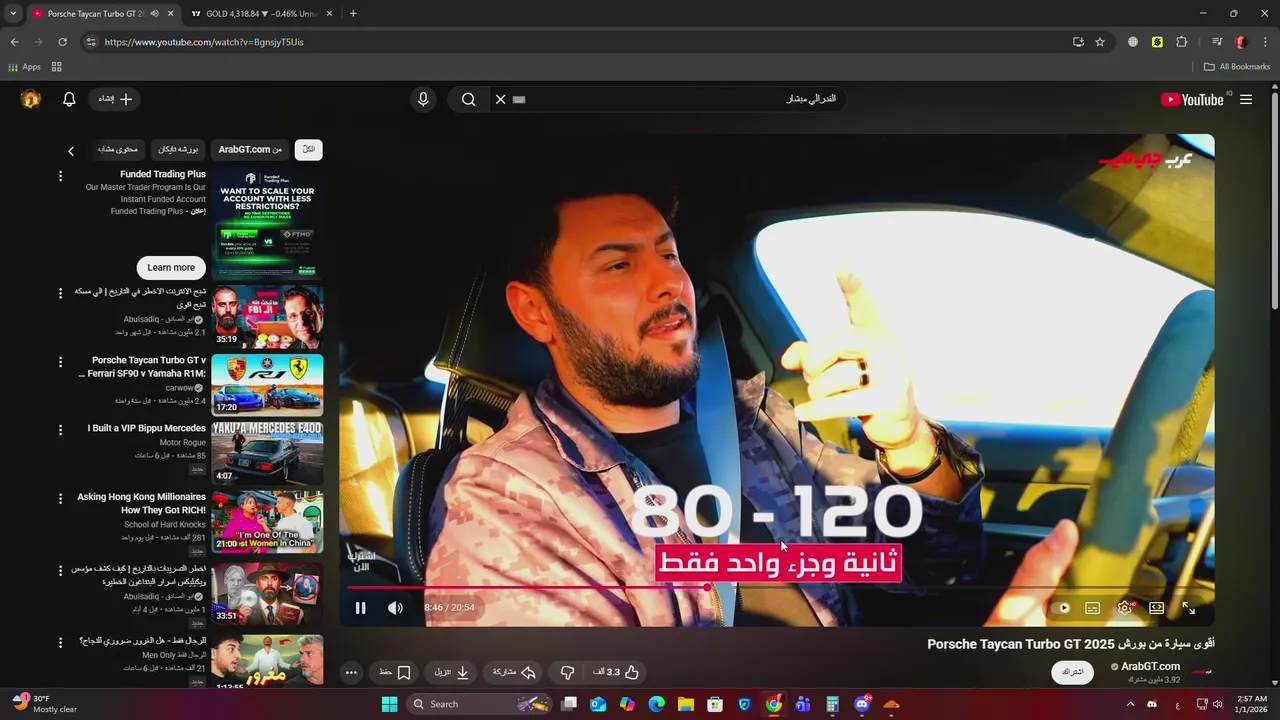Mute the video player volume
1280x720 pixels.
click(395, 607)
